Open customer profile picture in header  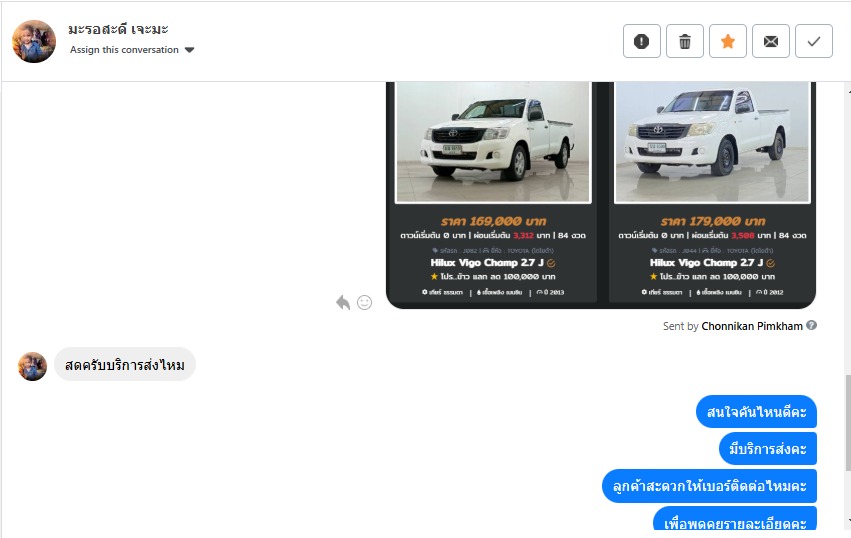[x=34, y=41]
